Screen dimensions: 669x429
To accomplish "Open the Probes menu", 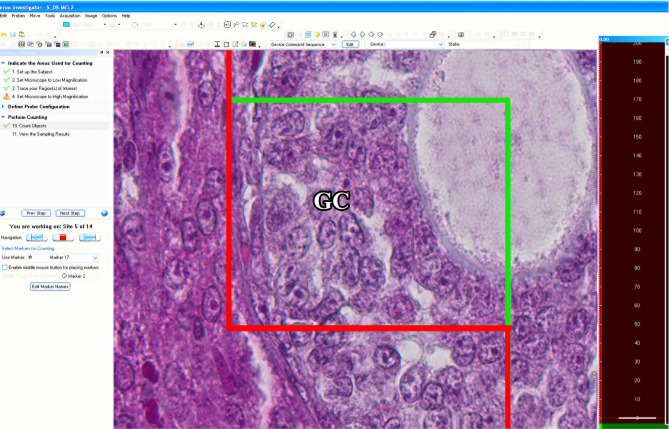I will click(x=18, y=15).
